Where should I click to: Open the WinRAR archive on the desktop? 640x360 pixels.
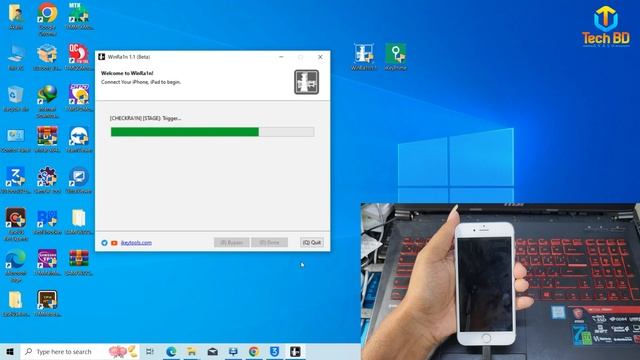79,262
